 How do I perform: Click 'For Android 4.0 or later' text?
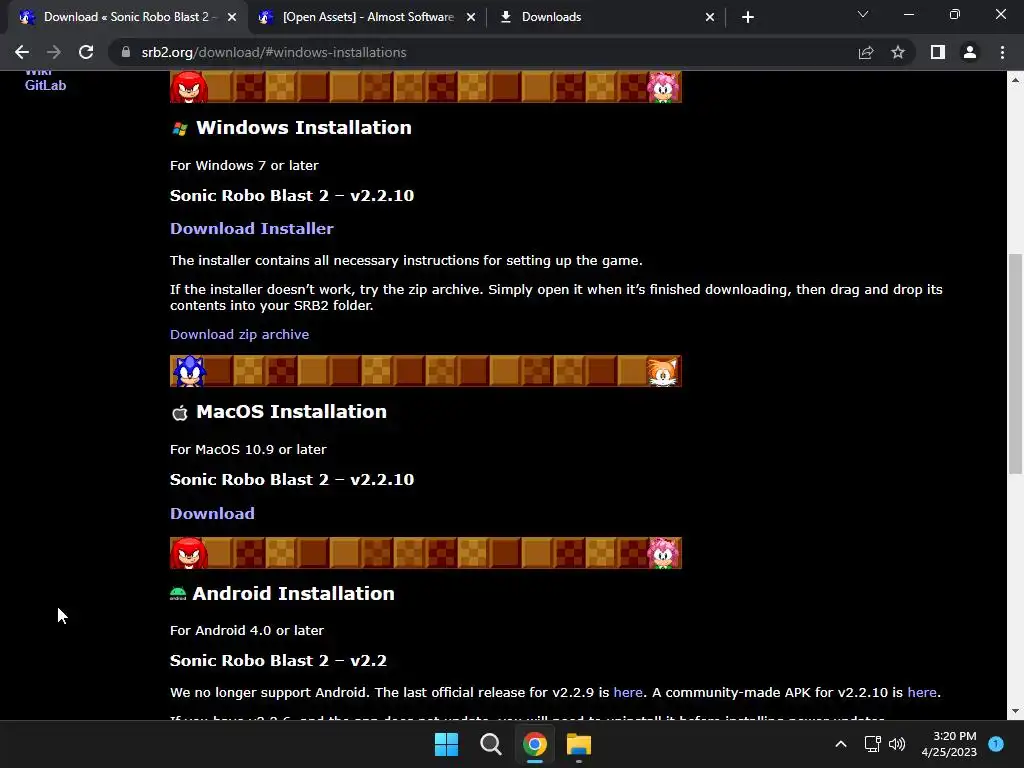[x=247, y=631]
